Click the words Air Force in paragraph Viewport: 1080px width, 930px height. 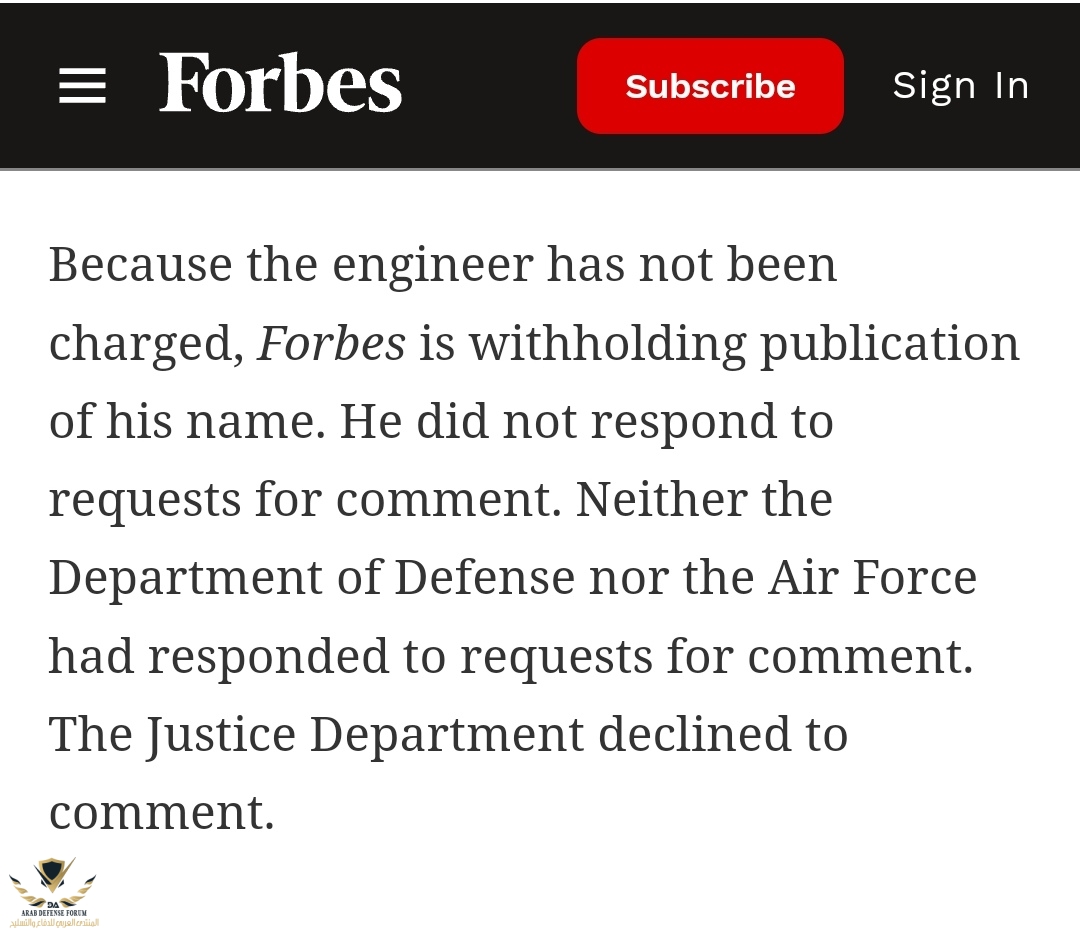(873, 577)
